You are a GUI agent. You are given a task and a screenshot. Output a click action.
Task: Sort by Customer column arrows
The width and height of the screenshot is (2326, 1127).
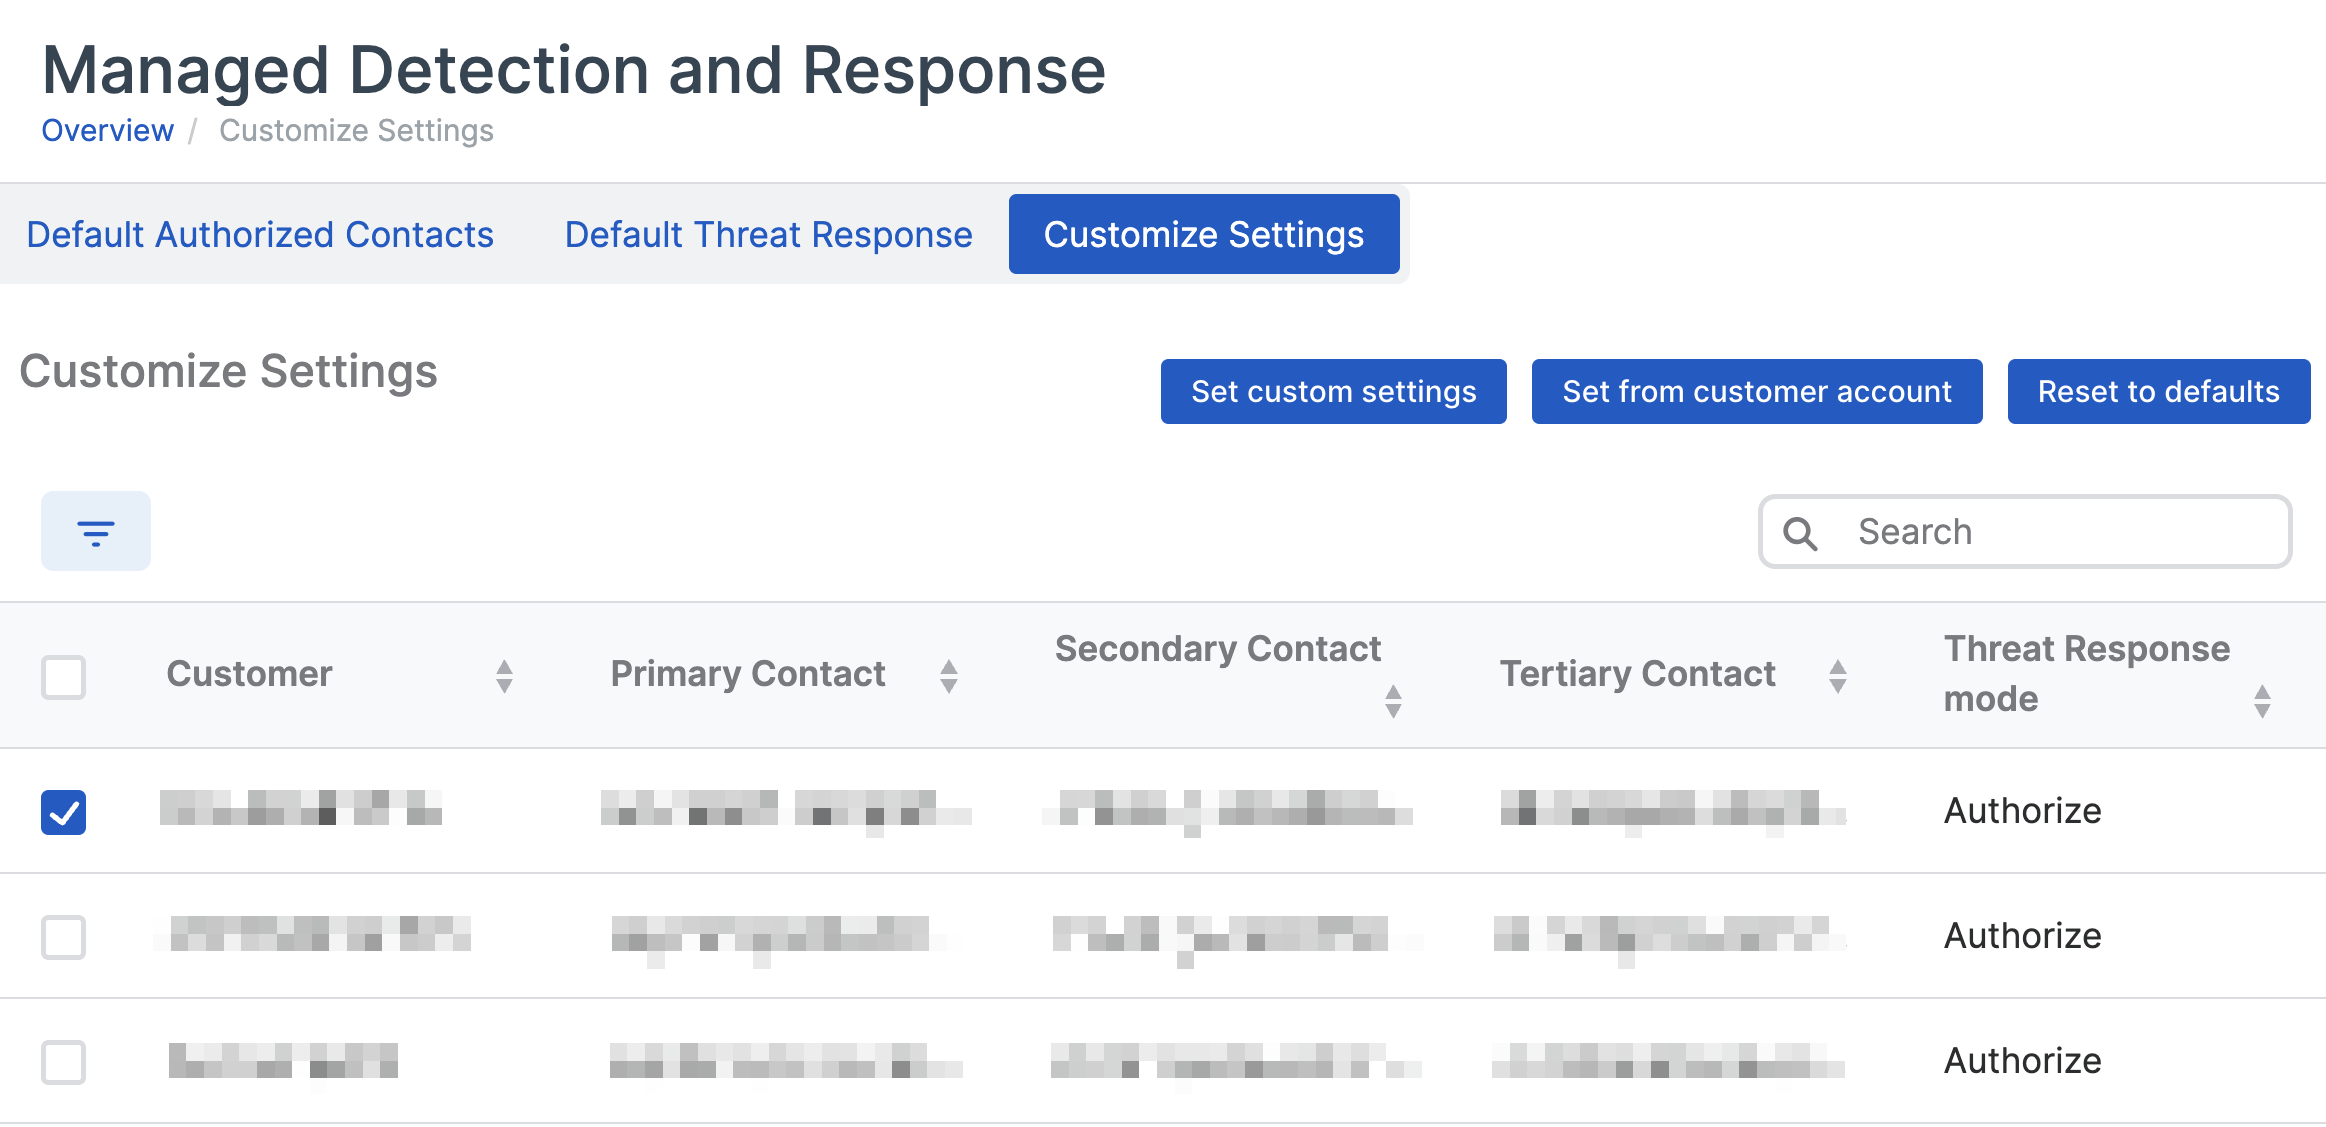tap(504, 676)
